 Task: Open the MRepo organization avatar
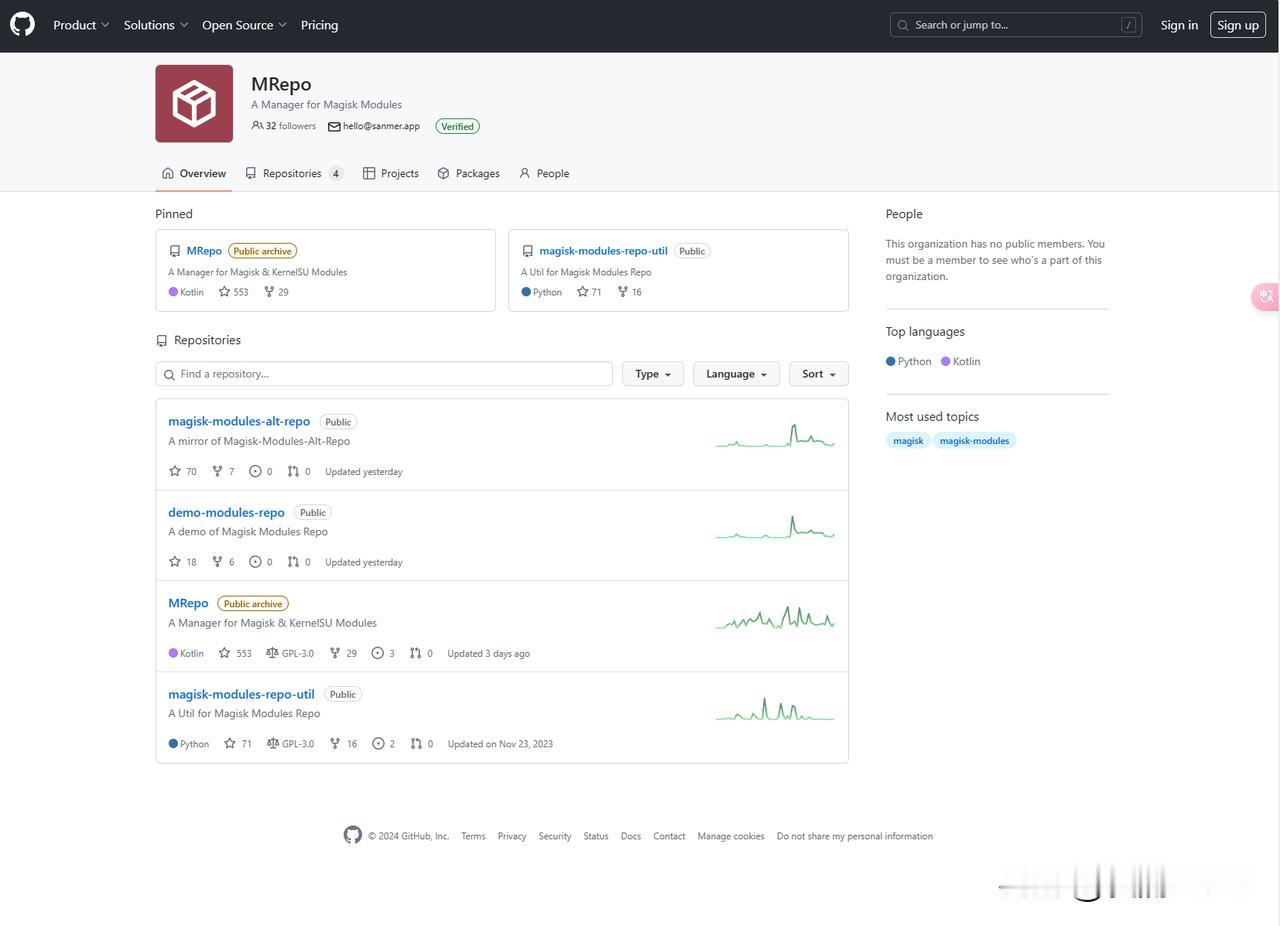(194, 104)
